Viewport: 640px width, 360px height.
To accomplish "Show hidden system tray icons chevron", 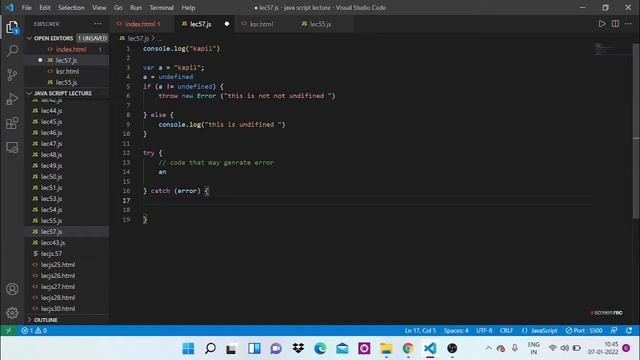I will (x=488, y=348).
